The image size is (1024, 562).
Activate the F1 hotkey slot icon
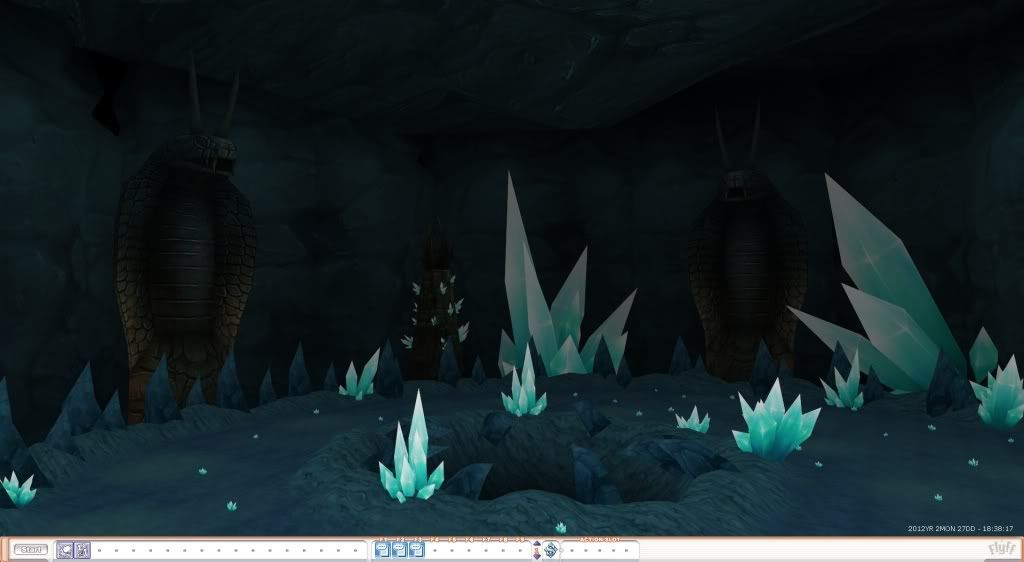click(382, 549)
